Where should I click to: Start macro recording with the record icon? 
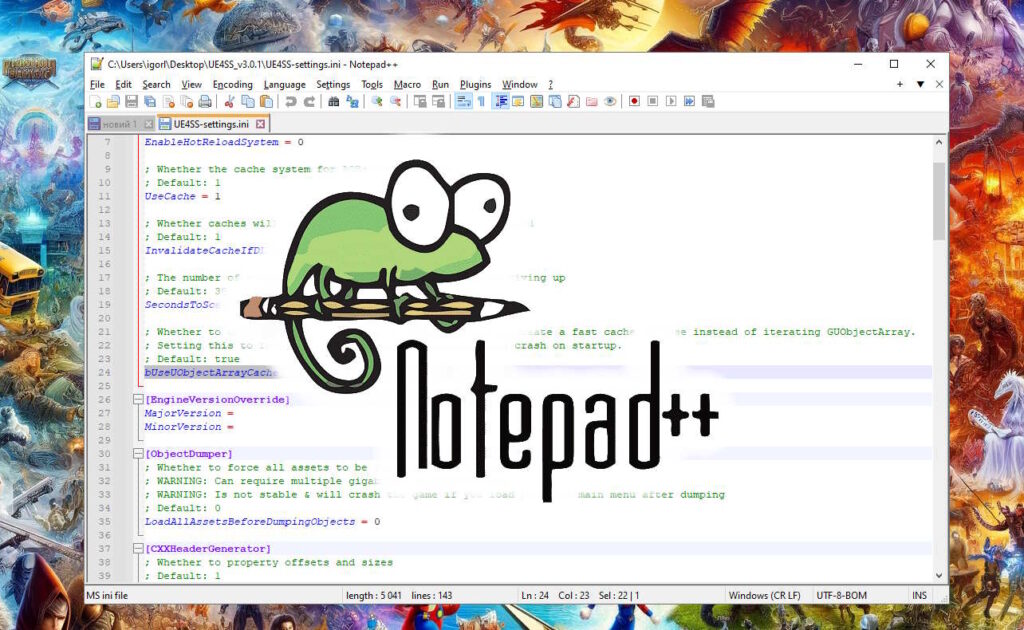point(634,101)
